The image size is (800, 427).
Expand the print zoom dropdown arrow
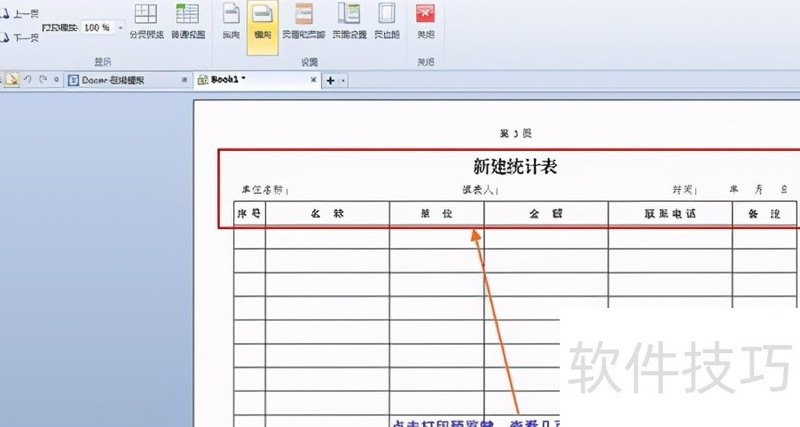pyautogui.click(x=120, y=28)
